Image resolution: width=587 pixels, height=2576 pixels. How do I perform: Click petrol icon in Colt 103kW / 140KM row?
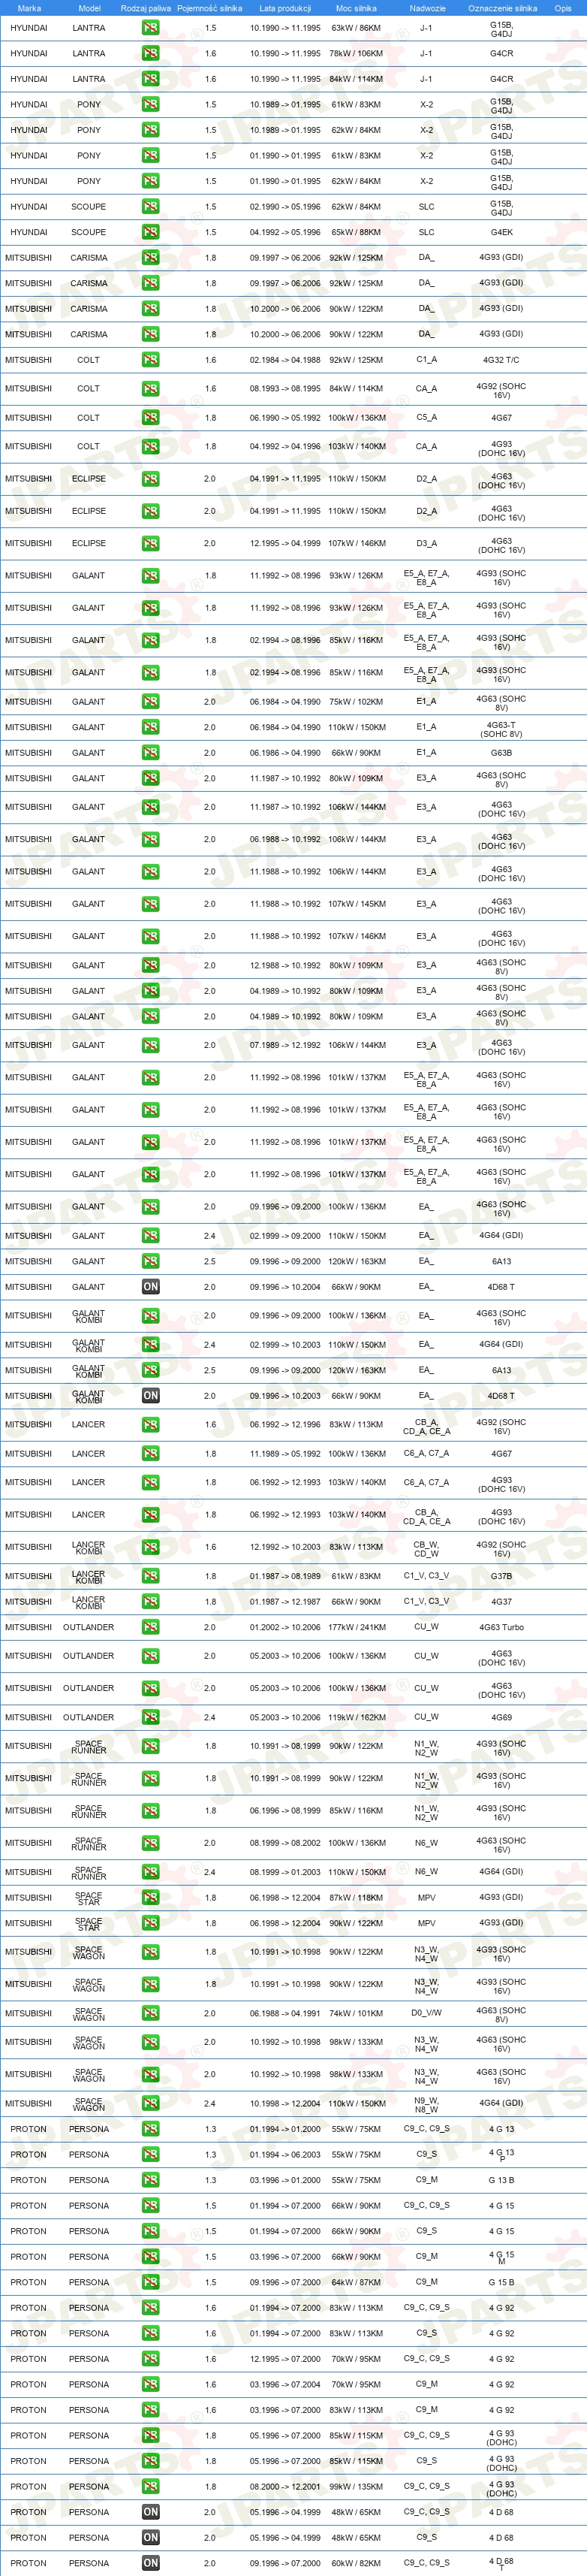[x=150, y=447]
